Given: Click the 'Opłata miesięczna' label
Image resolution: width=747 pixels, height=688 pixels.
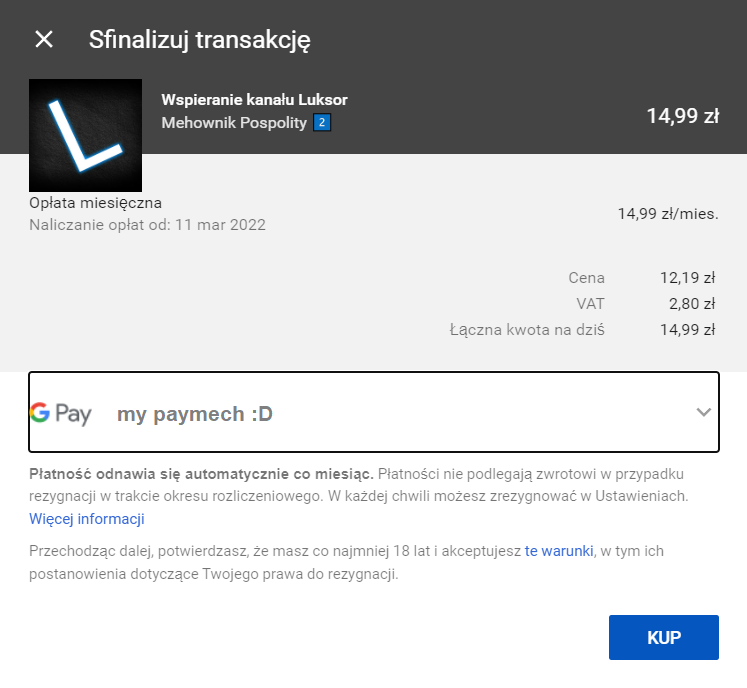Looking at the screenshot, I should (95, 203).
